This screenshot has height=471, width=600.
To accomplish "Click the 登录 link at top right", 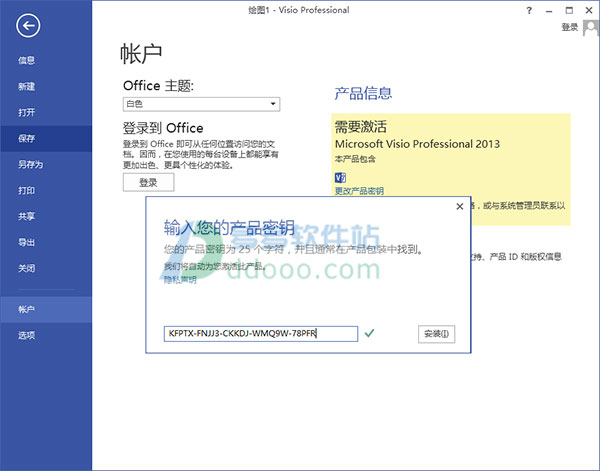I will pos(570,27).
